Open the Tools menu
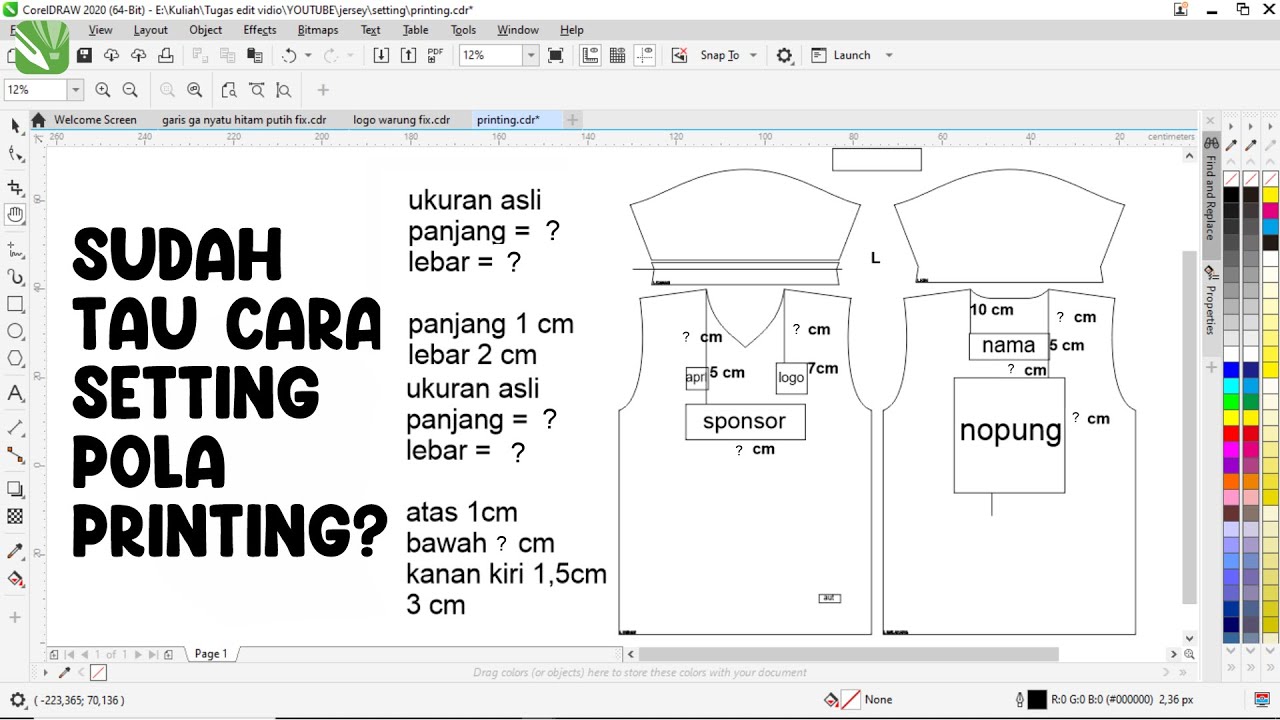This screenshot has width=1280, height=720. pos(463,30)
